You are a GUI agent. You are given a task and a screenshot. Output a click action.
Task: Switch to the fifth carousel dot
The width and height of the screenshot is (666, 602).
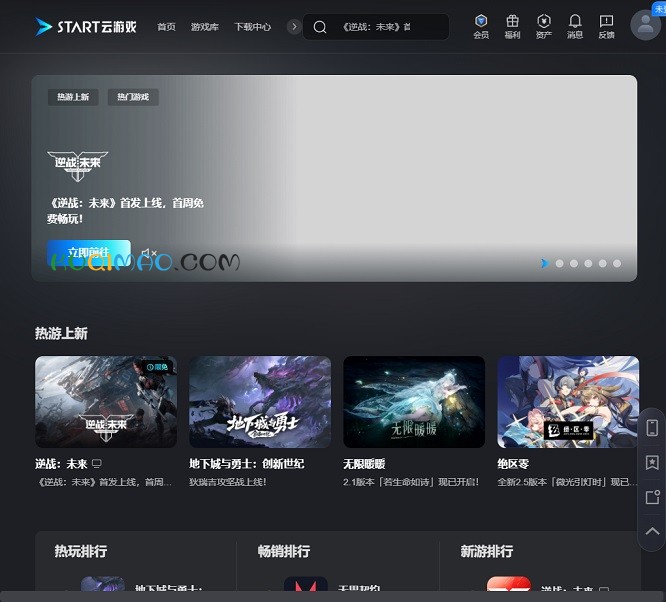click(603, 263)
